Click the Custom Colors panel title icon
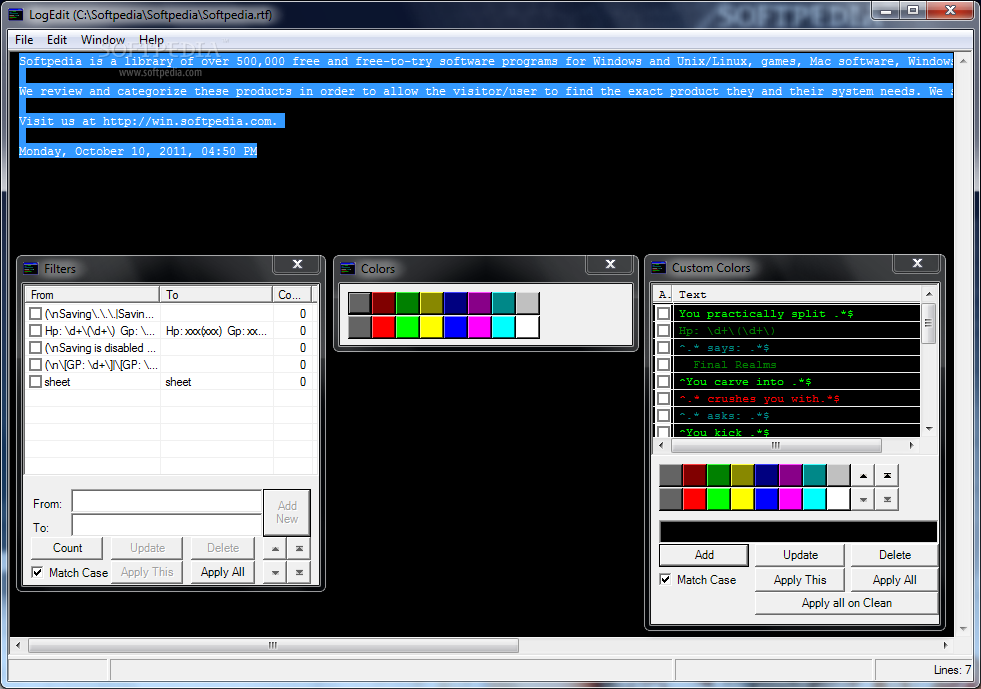Image resolution: width=981 pixels, height=689 pixels. click(x=659, y=267)
